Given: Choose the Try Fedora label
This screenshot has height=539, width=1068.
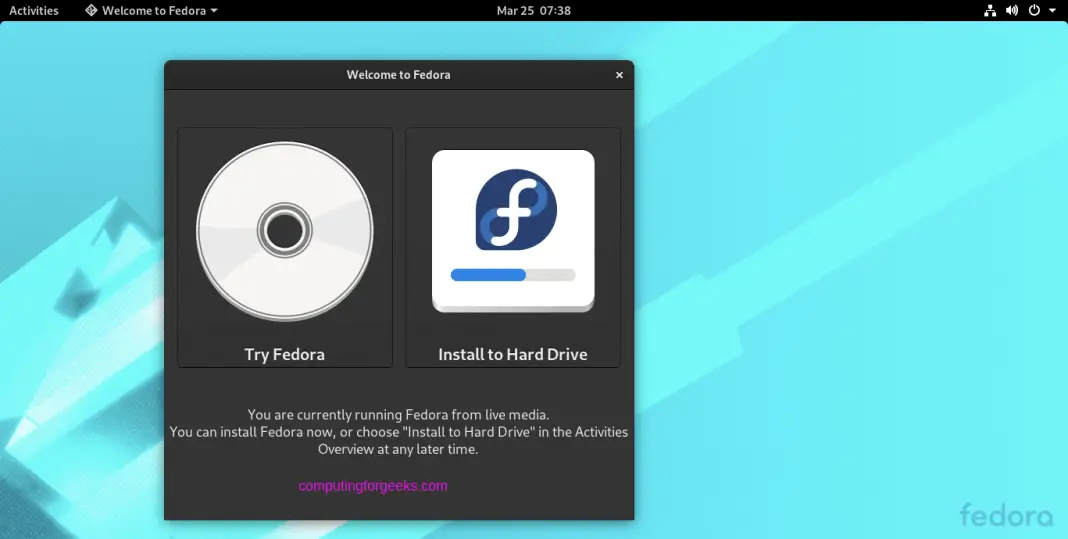Looking at the screenshot, I should [x=285, y=354].
